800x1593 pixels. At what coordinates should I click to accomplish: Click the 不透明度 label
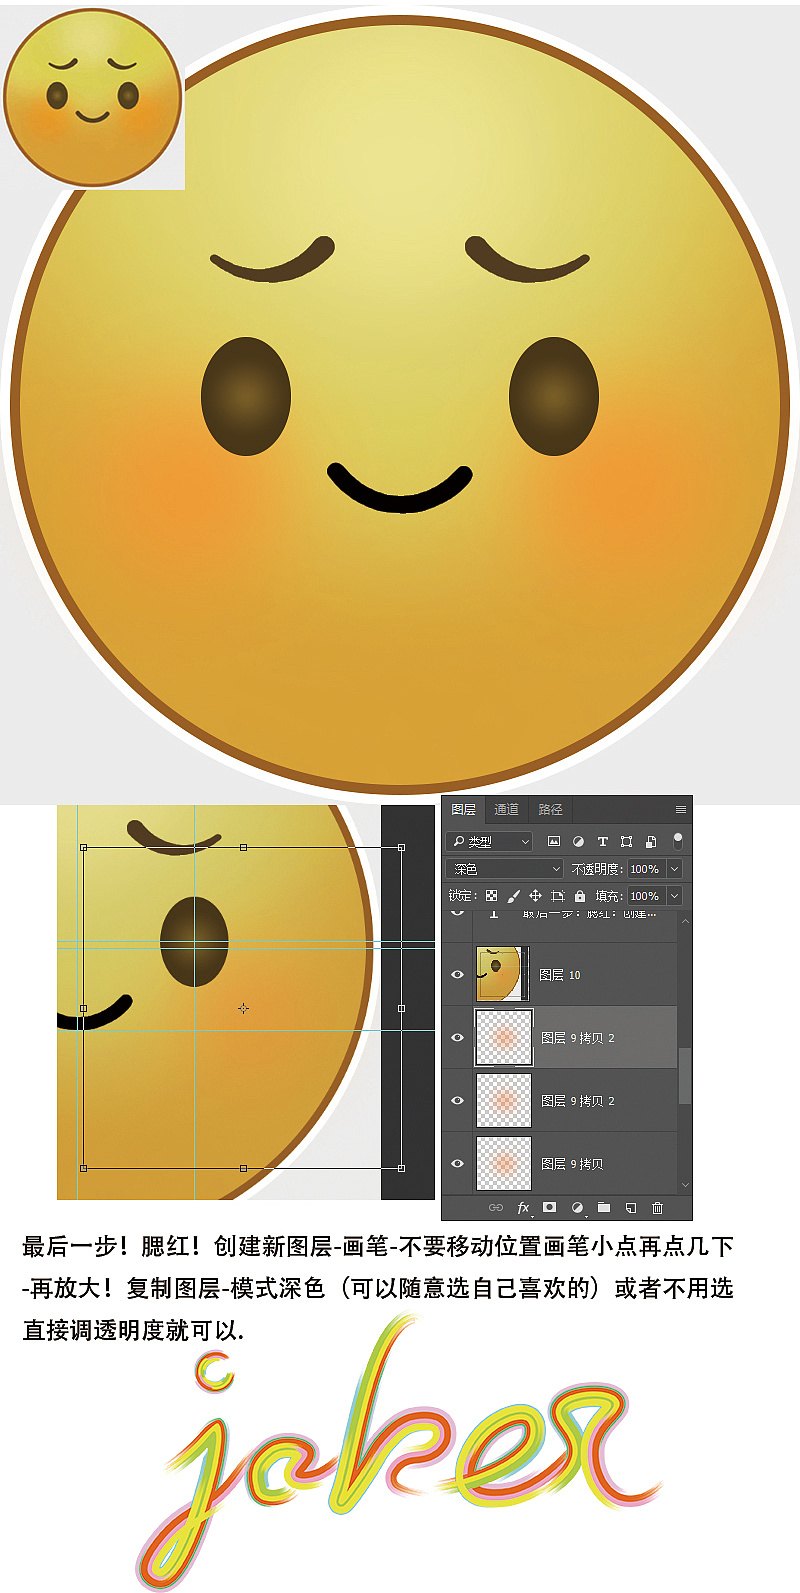tap(597, 869)
